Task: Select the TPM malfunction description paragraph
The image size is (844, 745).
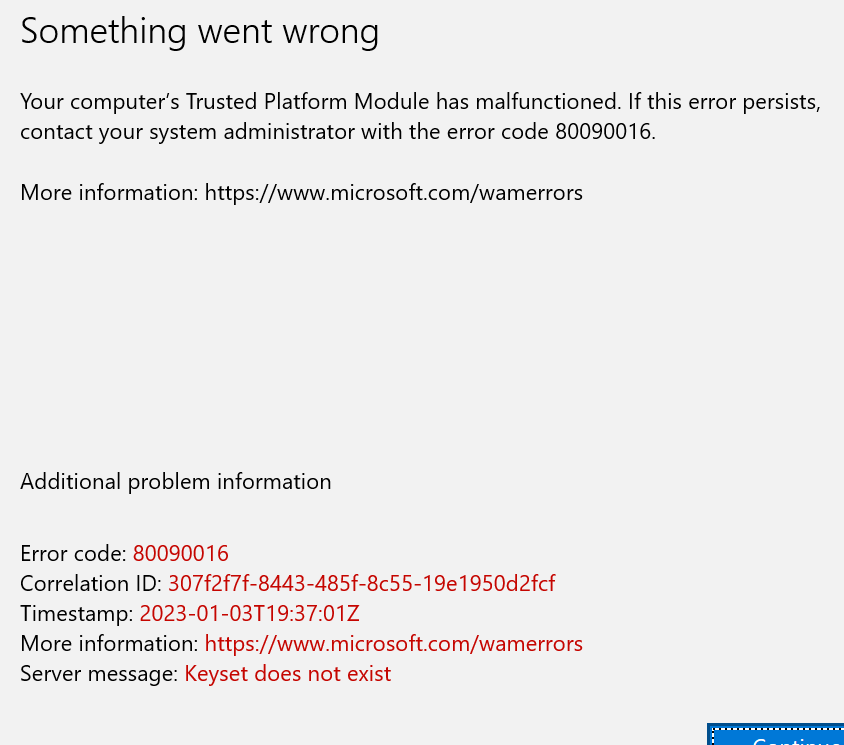Action: click(420, 114)
